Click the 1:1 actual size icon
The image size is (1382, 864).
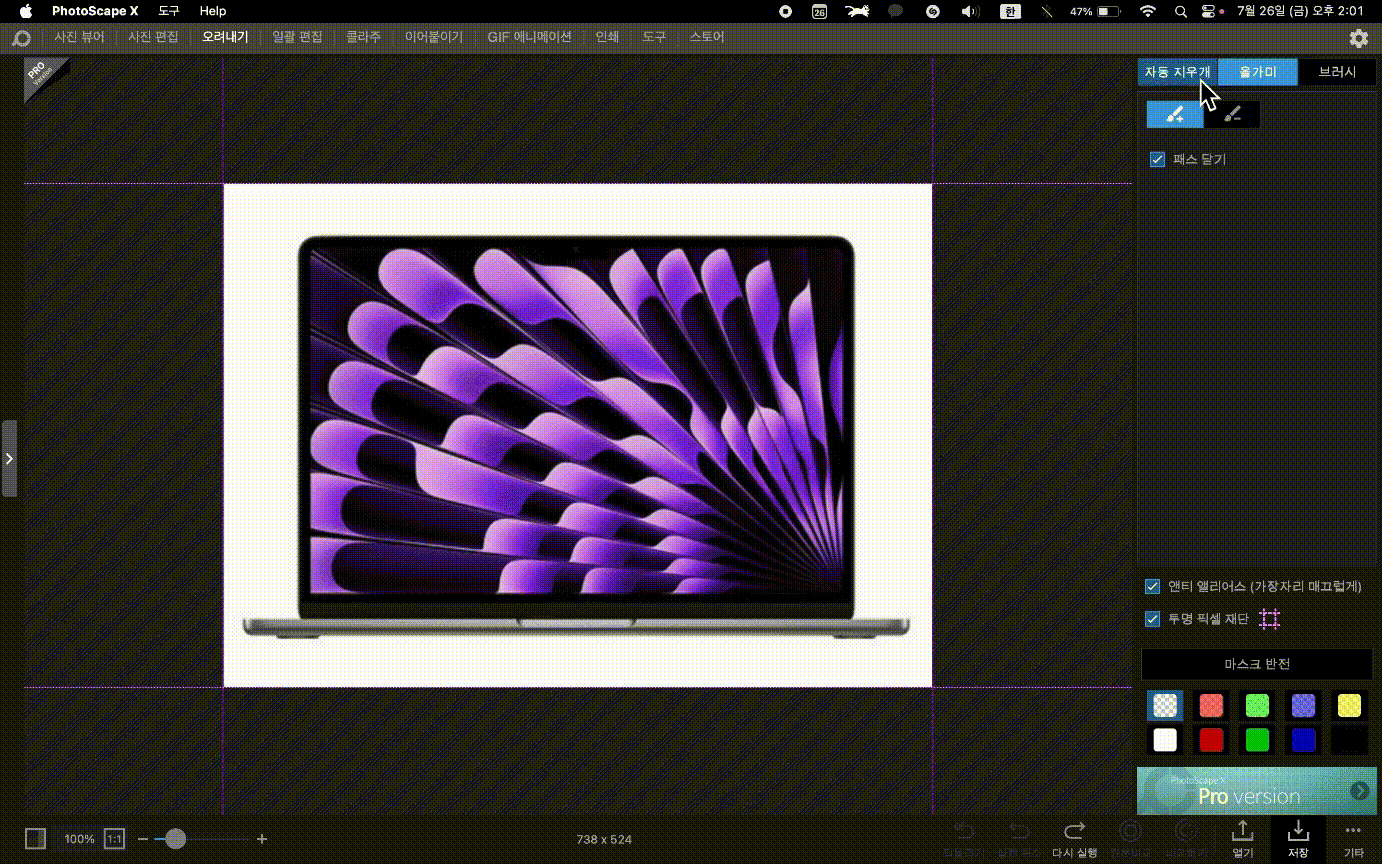[x=114, y=839]
